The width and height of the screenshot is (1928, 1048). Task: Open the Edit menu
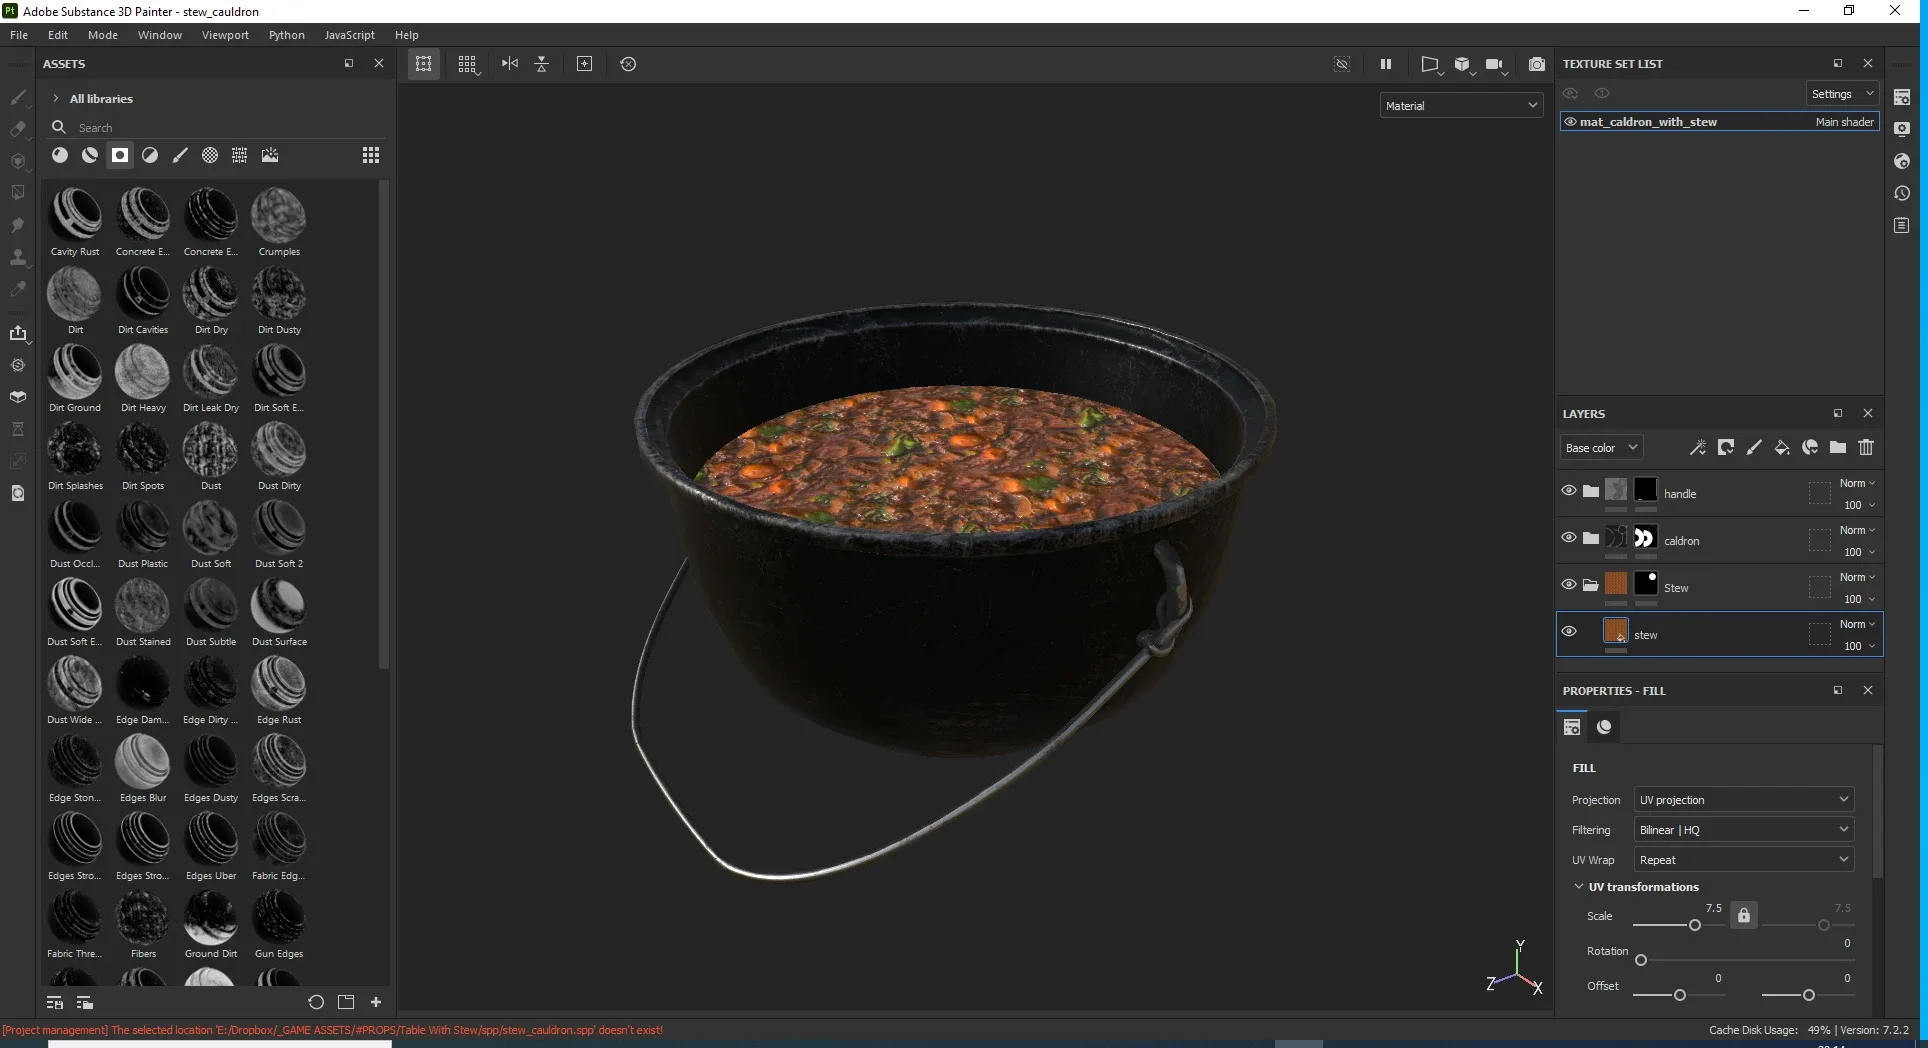tap(58, 35)
